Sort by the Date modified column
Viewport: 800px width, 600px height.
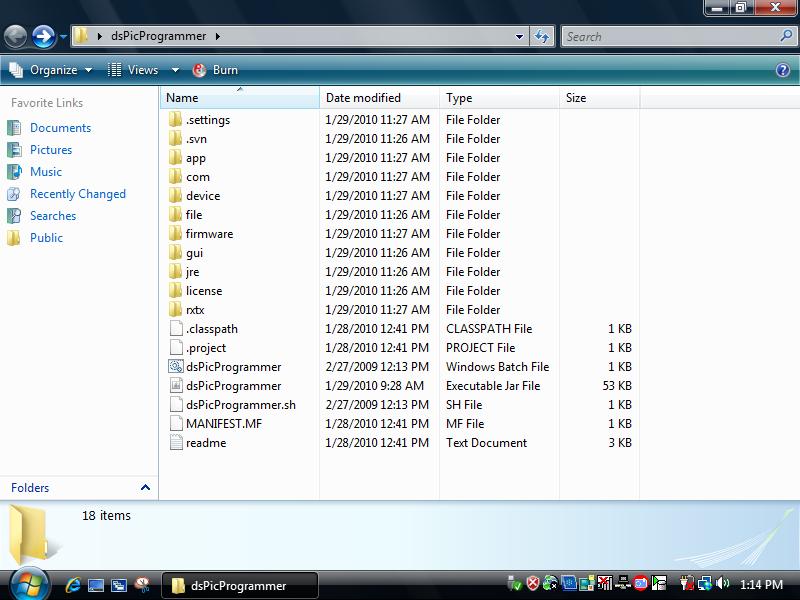(x=363, y=98)
